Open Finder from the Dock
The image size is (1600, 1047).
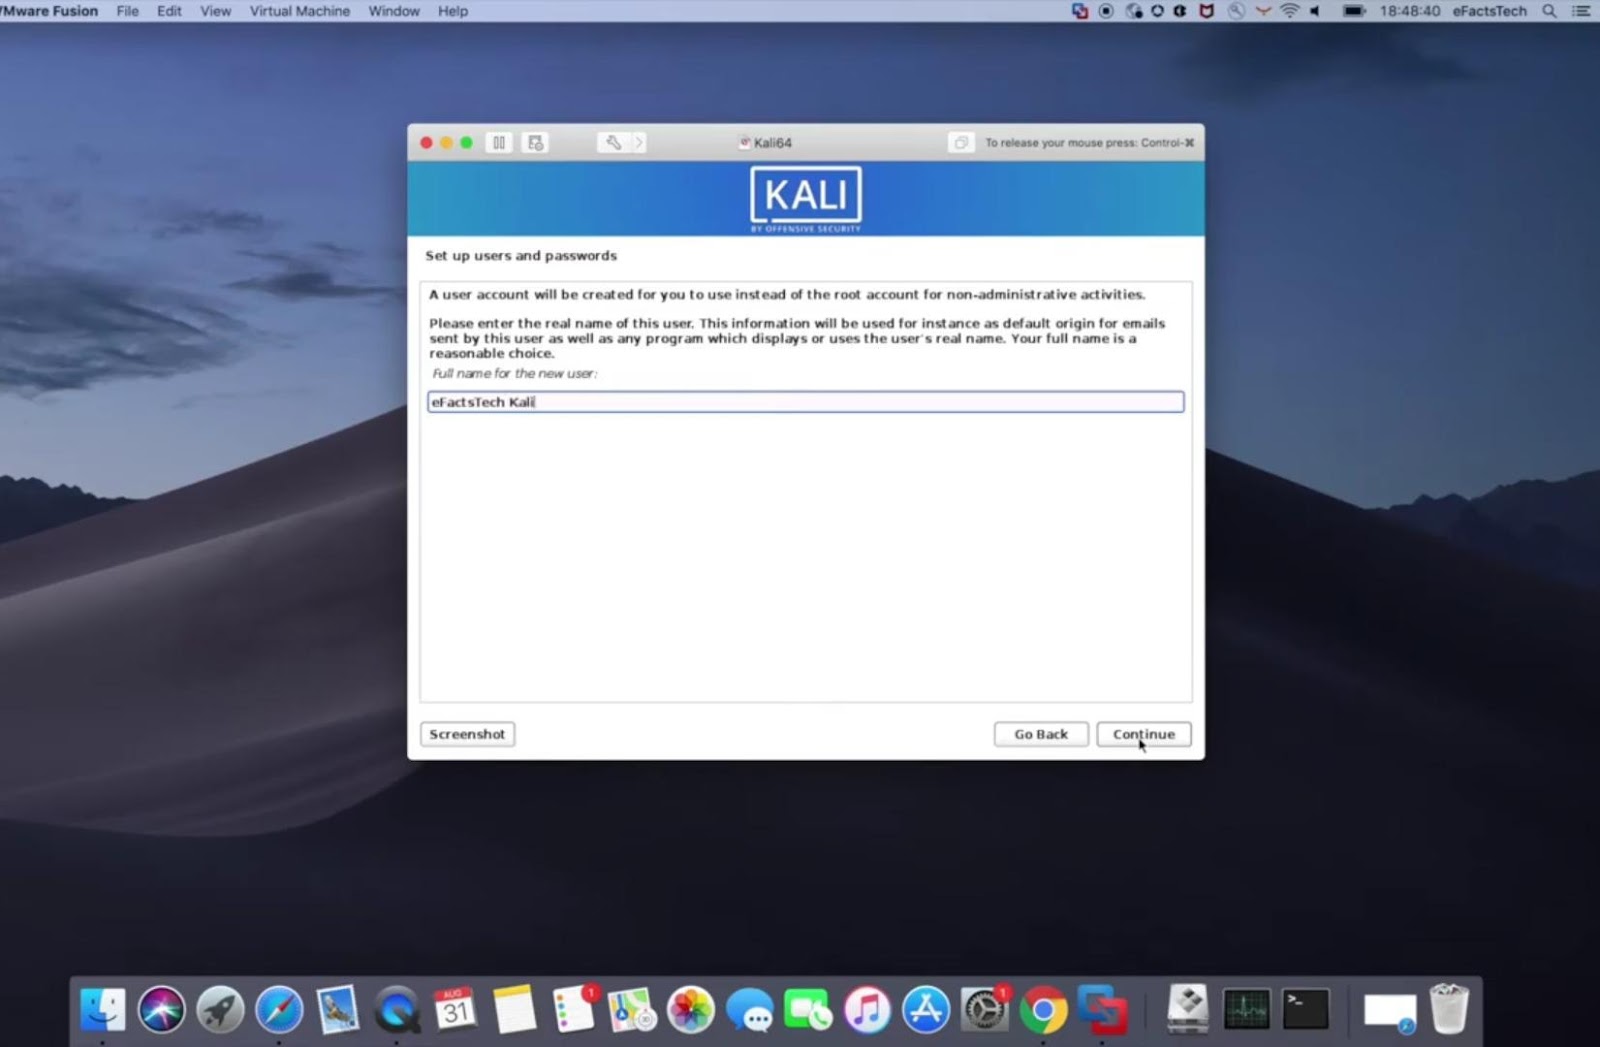coord(102,1009)
